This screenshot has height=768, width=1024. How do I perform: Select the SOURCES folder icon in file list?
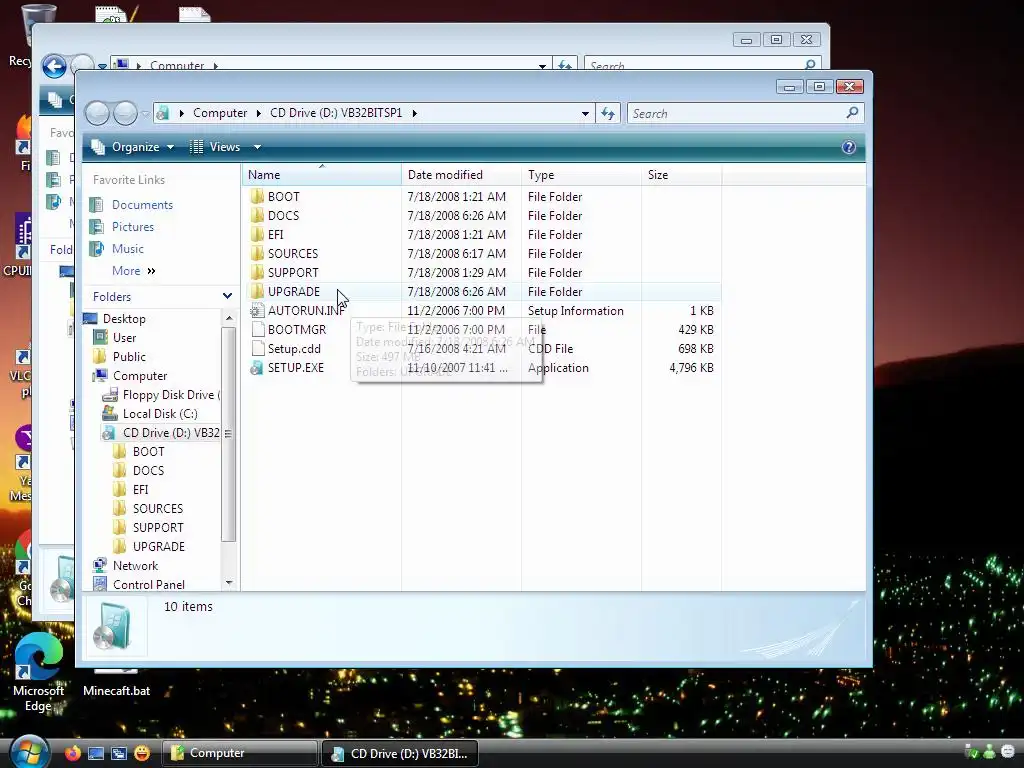[257, 253]
